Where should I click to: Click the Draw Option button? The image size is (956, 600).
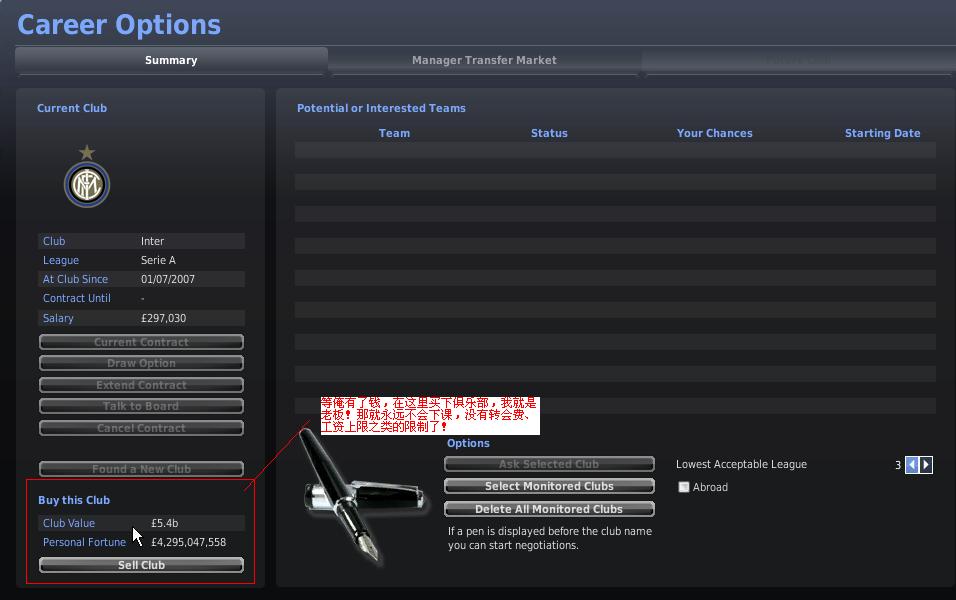[141, 363]
